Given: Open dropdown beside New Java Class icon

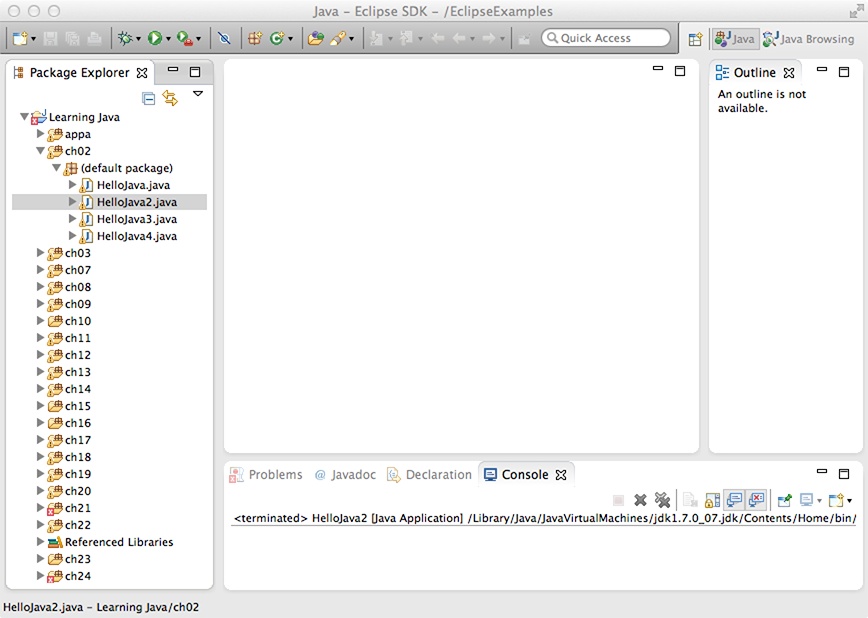Looking at the screenshot, I should tap(290, 39).
